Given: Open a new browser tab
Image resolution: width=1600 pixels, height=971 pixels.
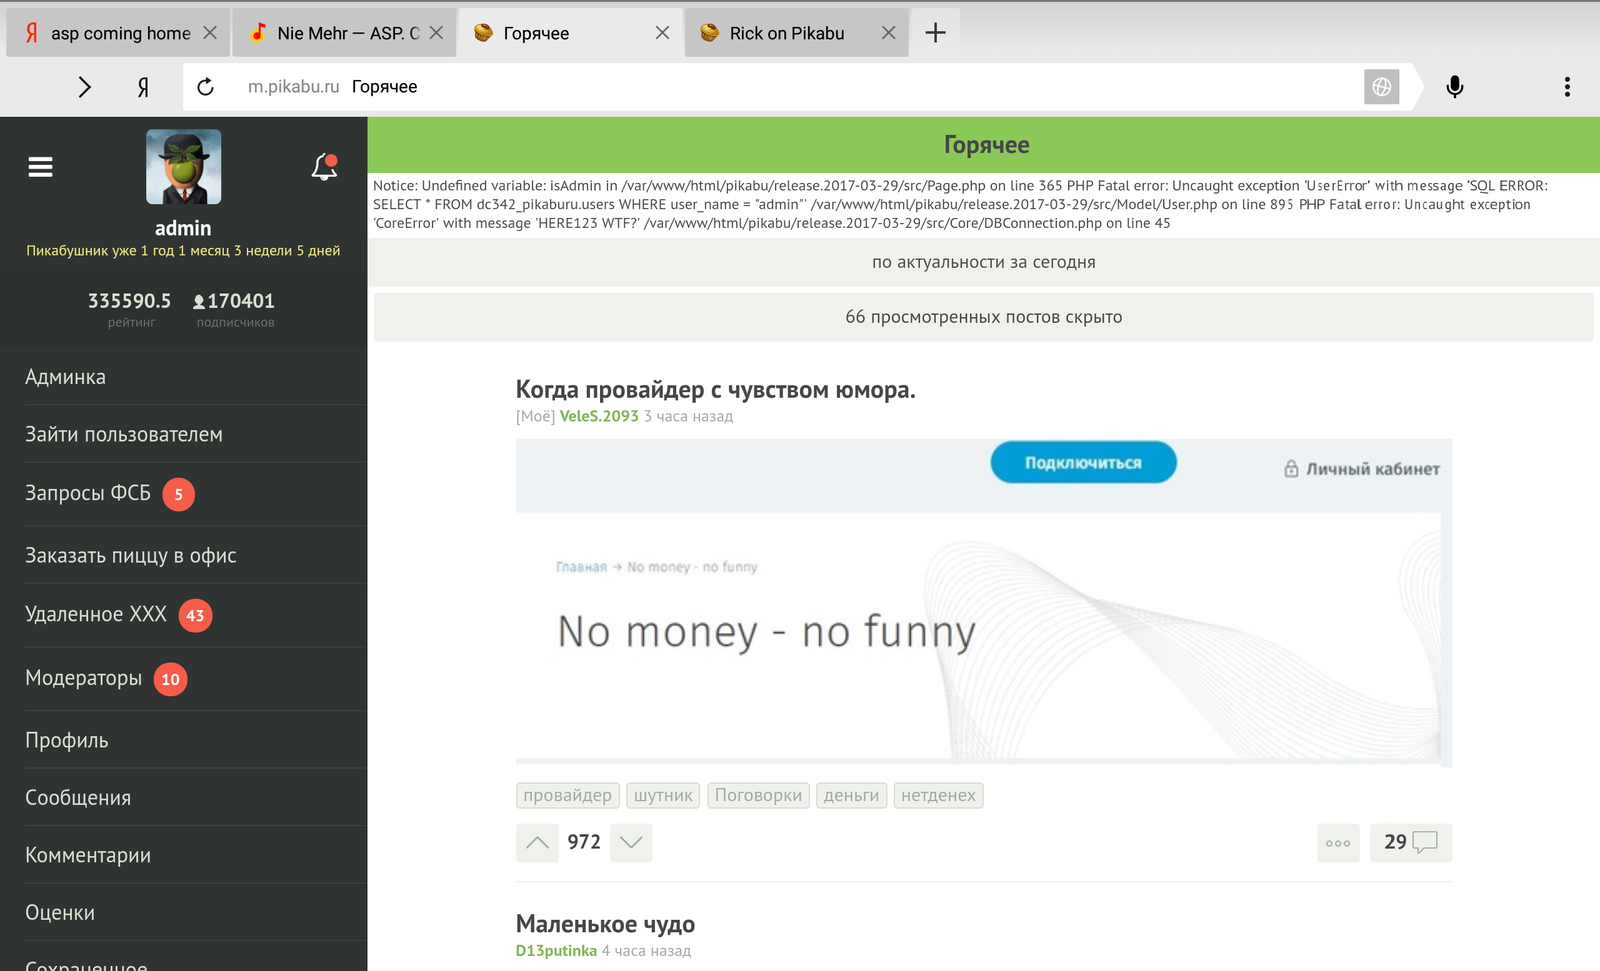Looking at the screenshot, I should pos(935,33).
